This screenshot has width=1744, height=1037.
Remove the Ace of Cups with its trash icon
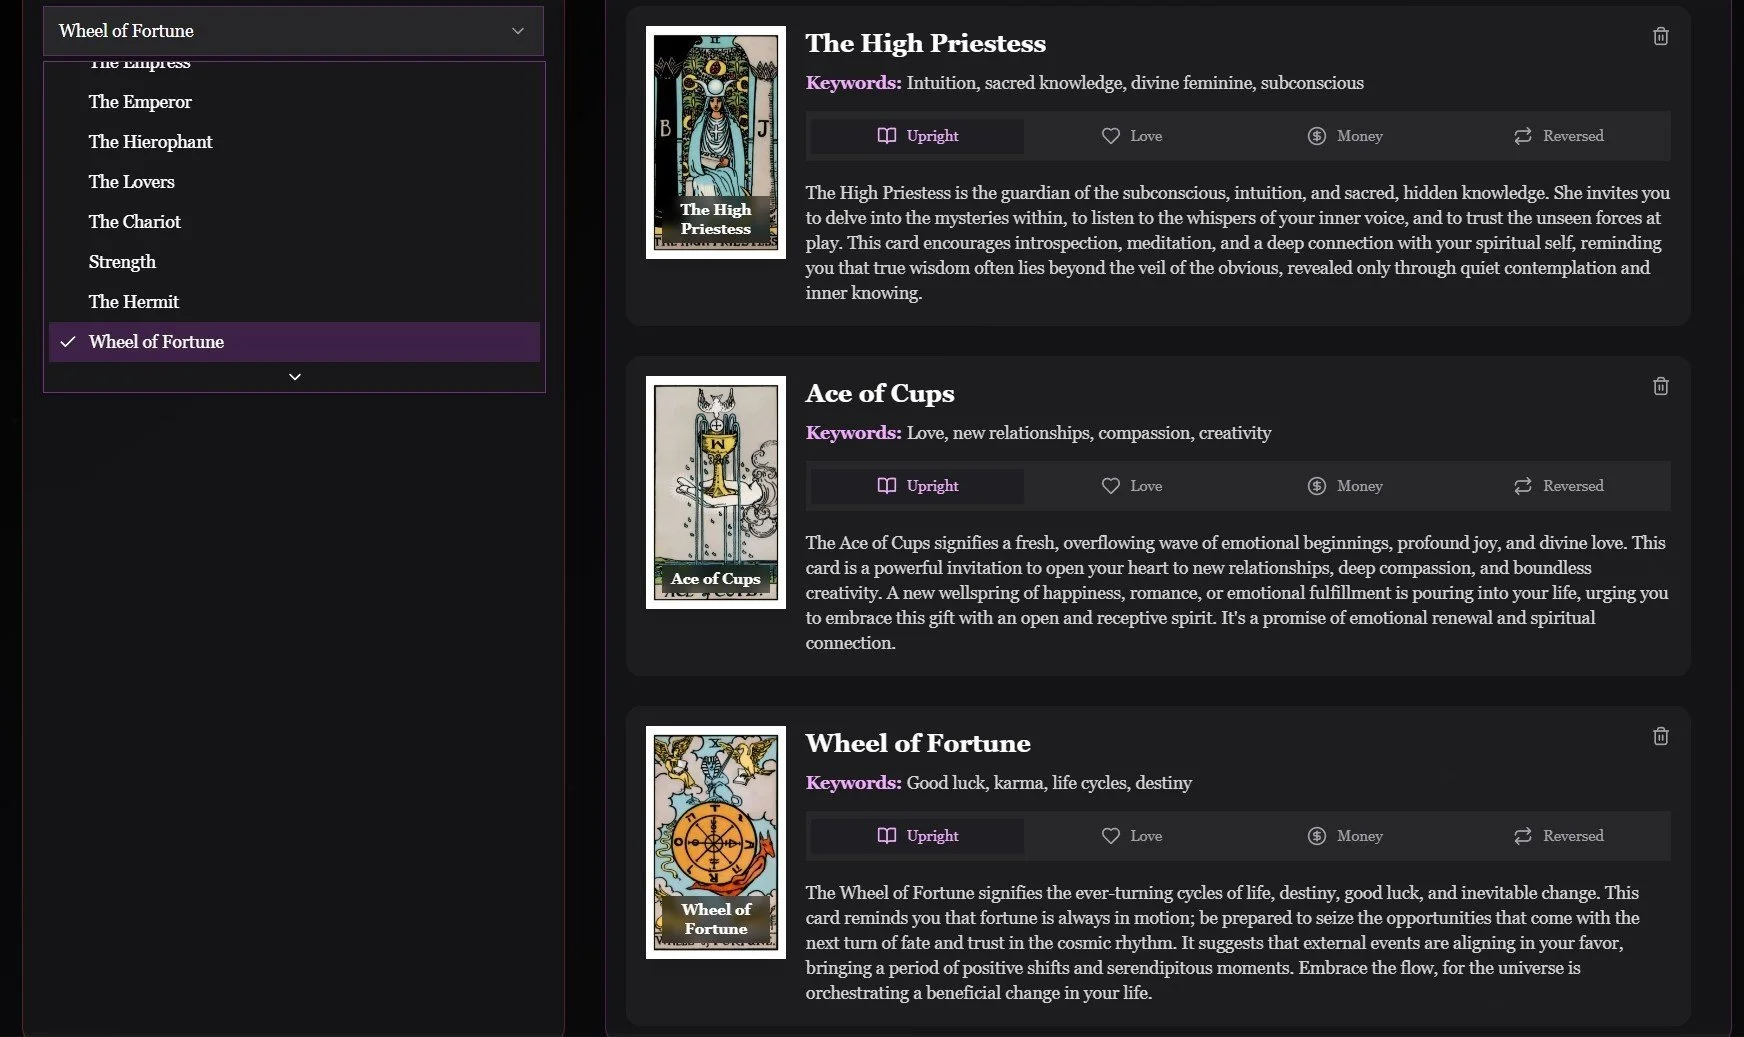pos(1660,386)
